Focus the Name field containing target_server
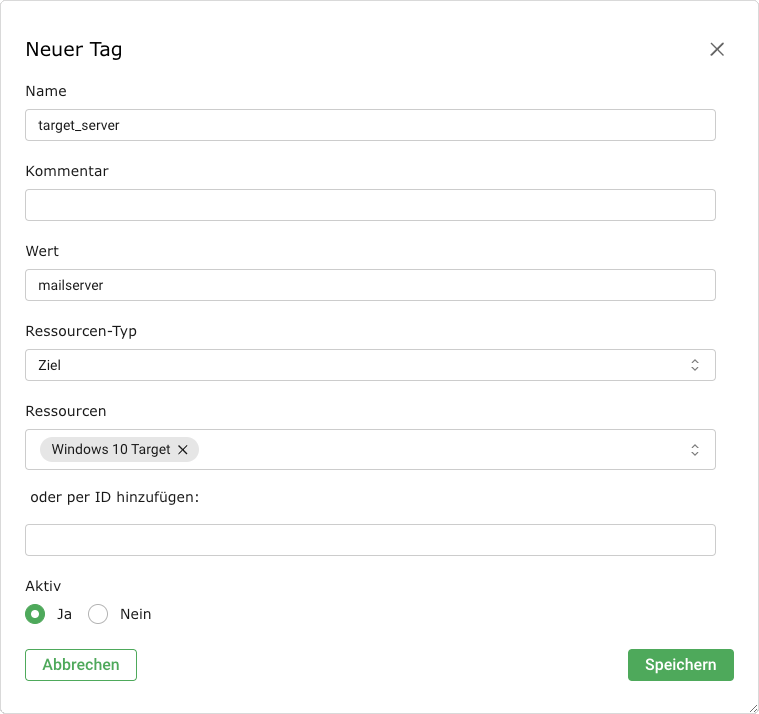Screen dimensions: 759x714 point(370,125)
